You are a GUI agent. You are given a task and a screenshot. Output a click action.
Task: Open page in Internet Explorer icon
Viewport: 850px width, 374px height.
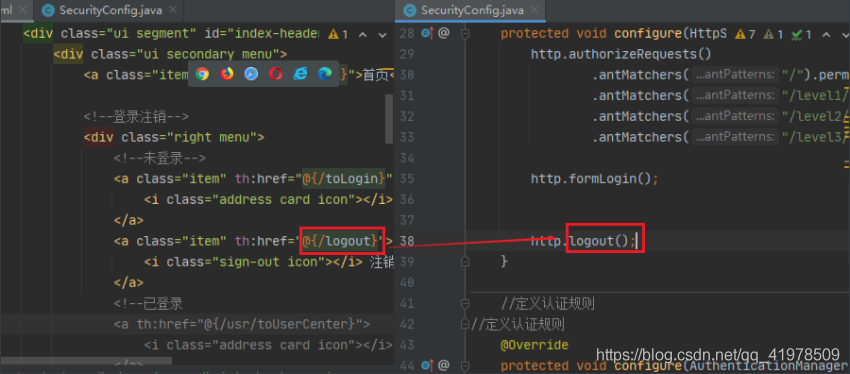click(300, 74)
